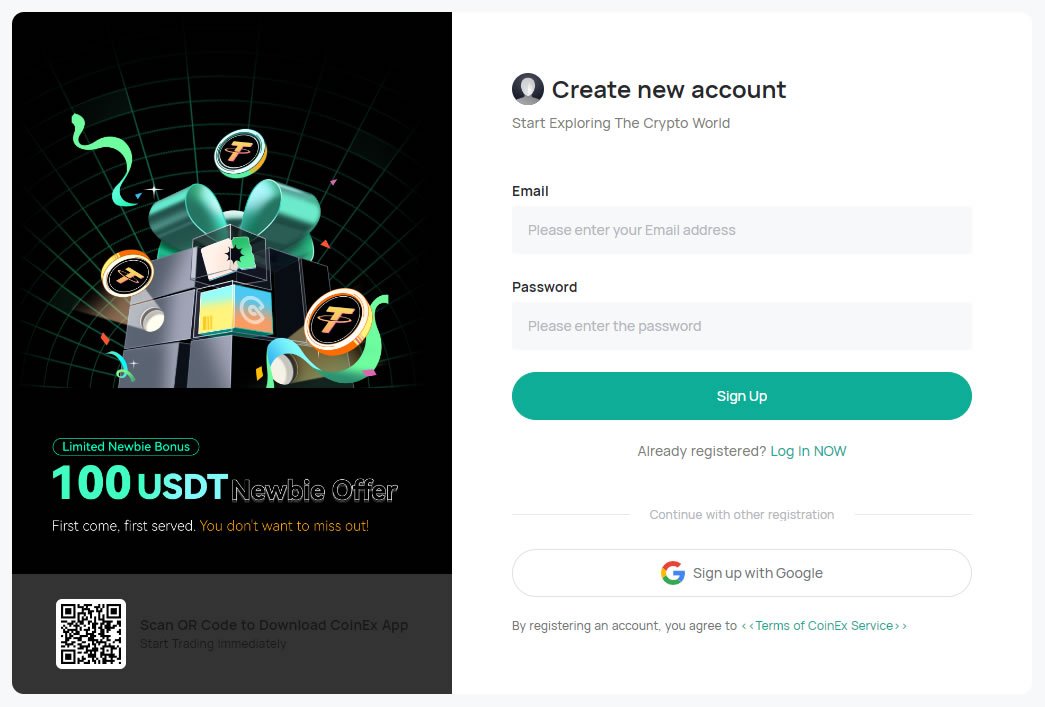This screenshot has width=1045, height=707.
Task: Click the Scan QR Code to Download text
Action: click(273, 625)
